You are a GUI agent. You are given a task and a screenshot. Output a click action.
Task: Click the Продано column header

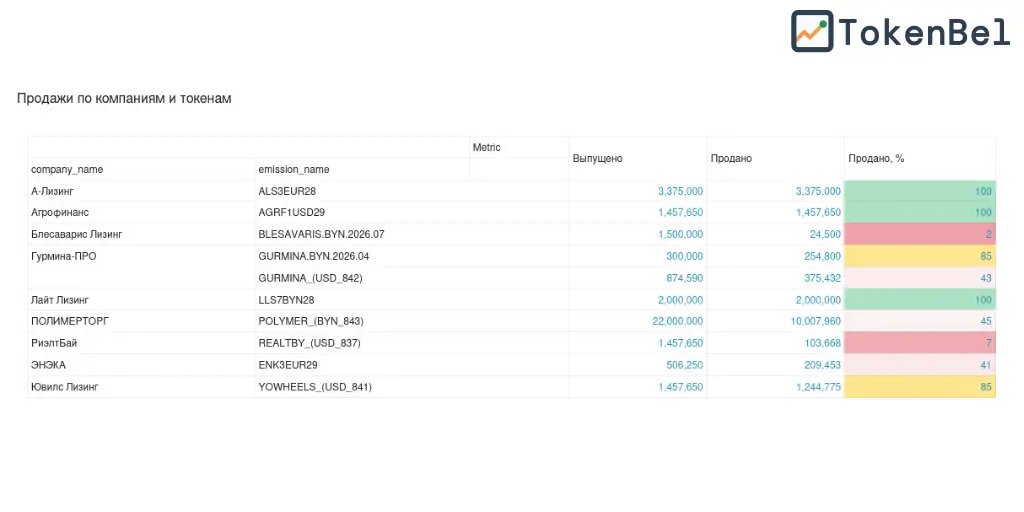point(731,159)
